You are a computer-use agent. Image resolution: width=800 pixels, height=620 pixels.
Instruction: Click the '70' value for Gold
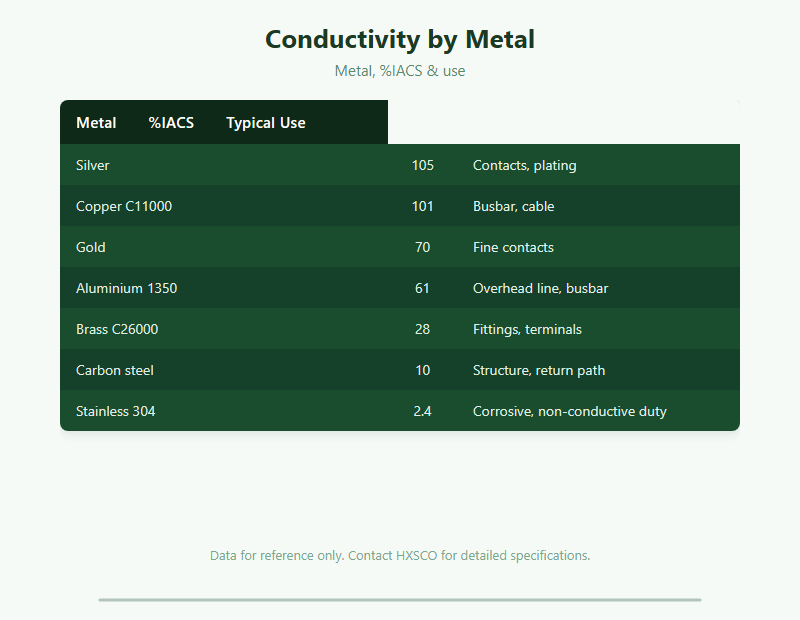click(x=422, y=247)
